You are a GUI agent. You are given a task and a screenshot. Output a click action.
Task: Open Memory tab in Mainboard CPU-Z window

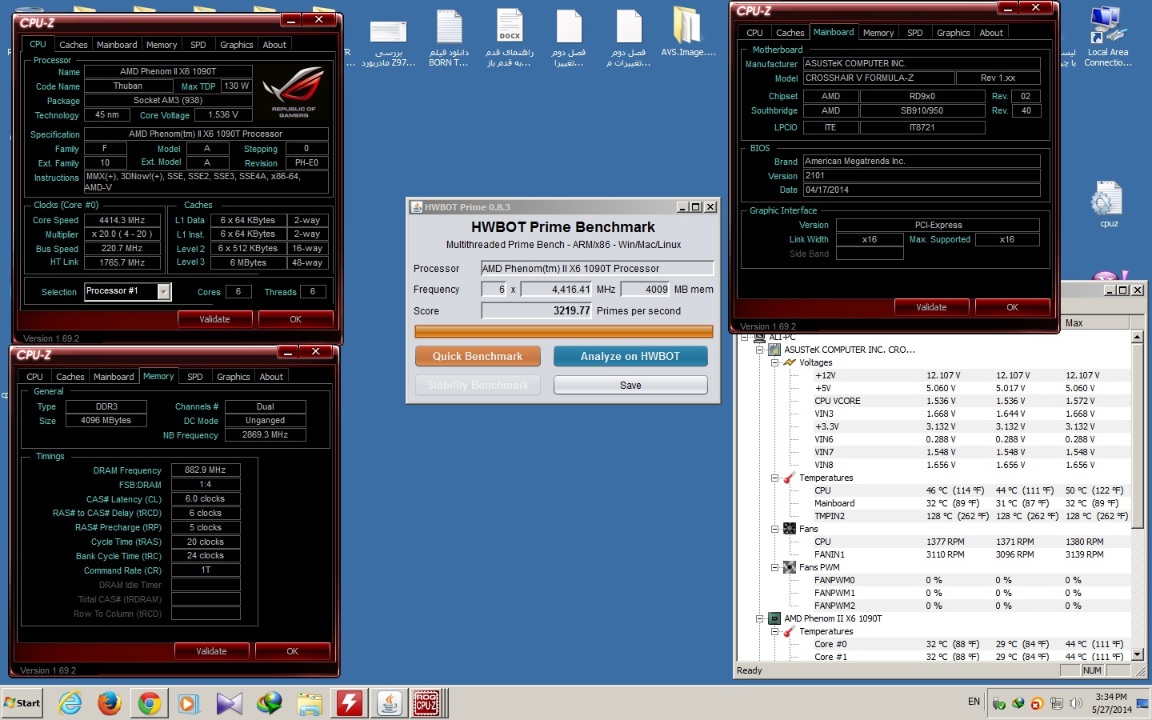point(878,33)
